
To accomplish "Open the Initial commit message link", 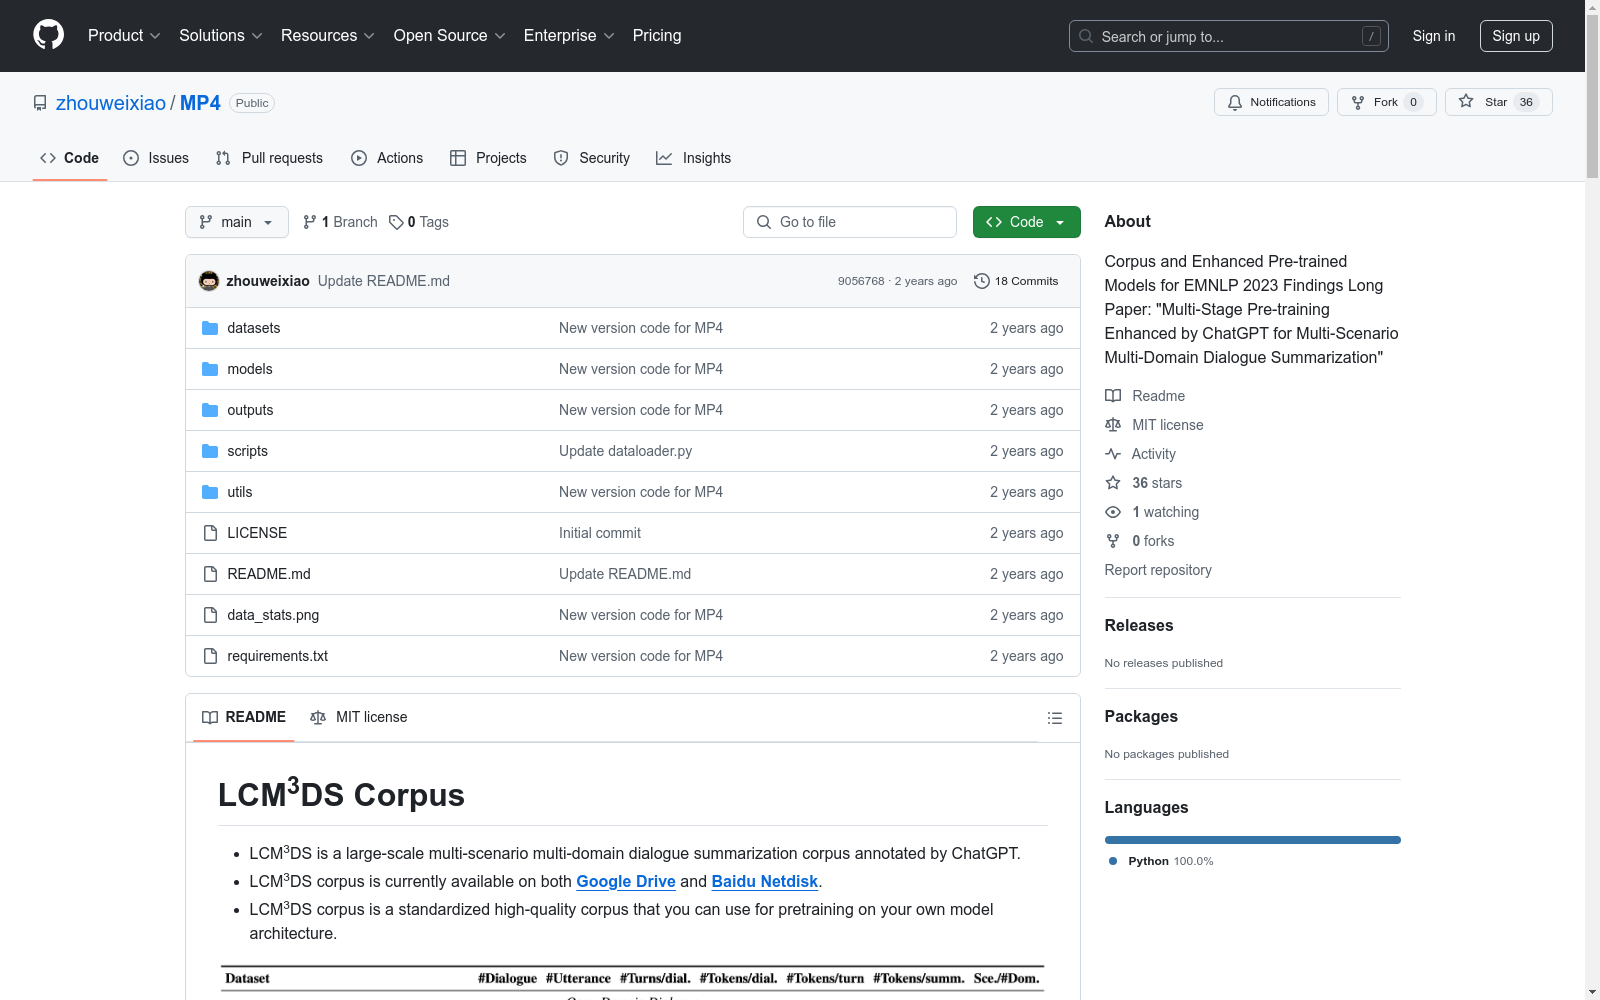I will point(600,533).
